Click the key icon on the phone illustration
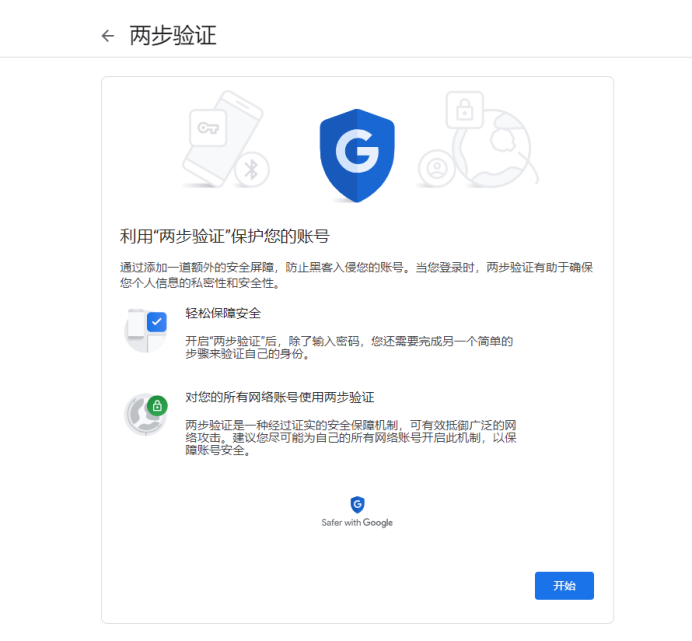The height and width of the screenshot is (641, 692). (208, 128)
